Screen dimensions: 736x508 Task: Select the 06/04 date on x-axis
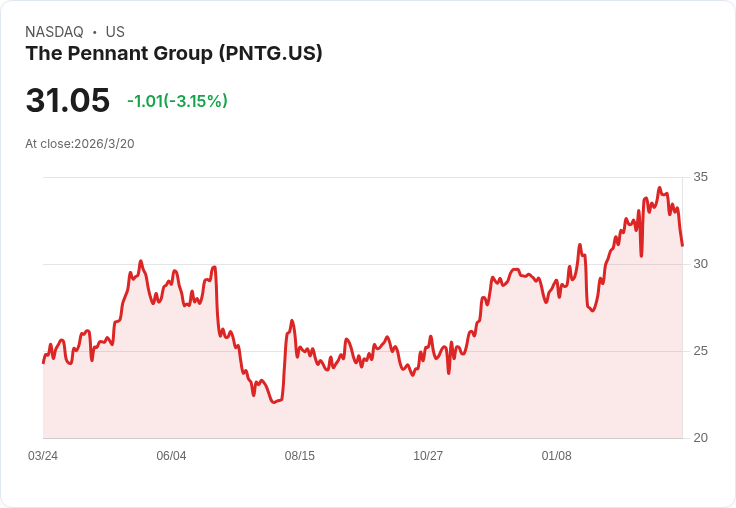[171, 456]
